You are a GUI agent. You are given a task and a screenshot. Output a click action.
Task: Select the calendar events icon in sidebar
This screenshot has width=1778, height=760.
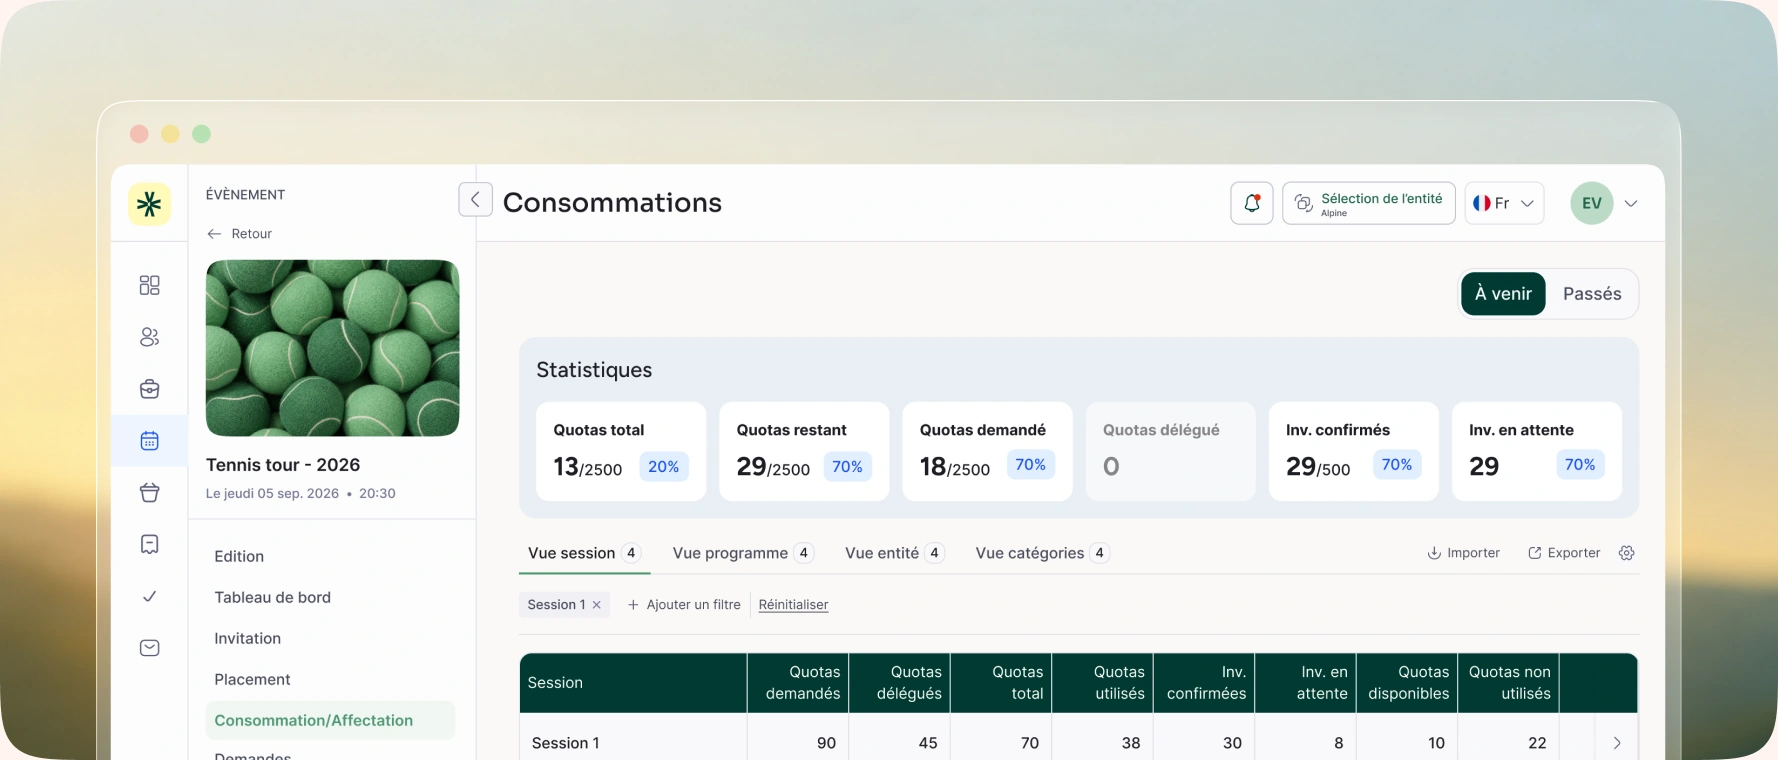(x=149, y=441)
